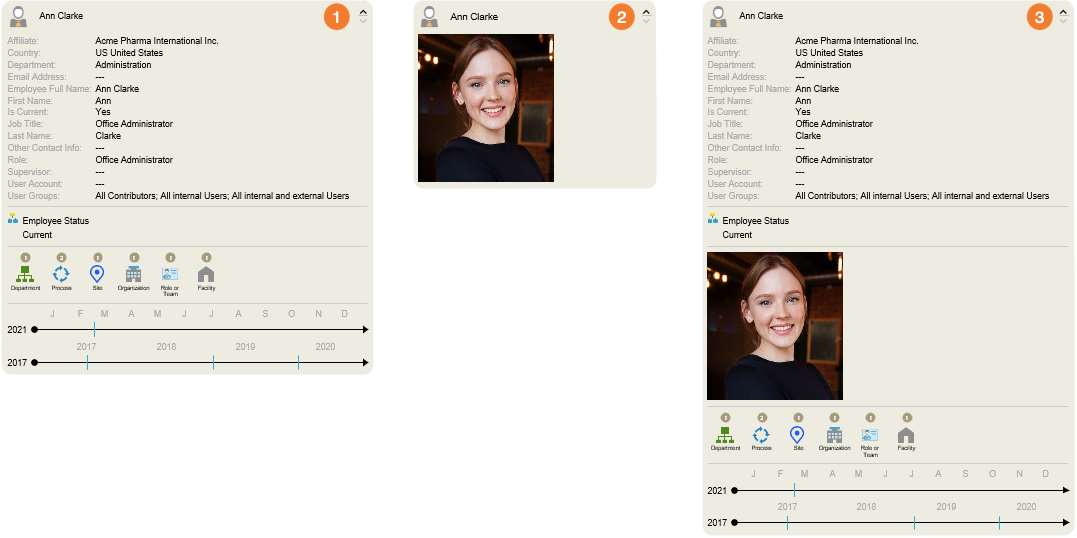The height and width of the screenshot is (538, 1077).
Task: Click the Organization building icon in card 1
Action: (133, 274)
